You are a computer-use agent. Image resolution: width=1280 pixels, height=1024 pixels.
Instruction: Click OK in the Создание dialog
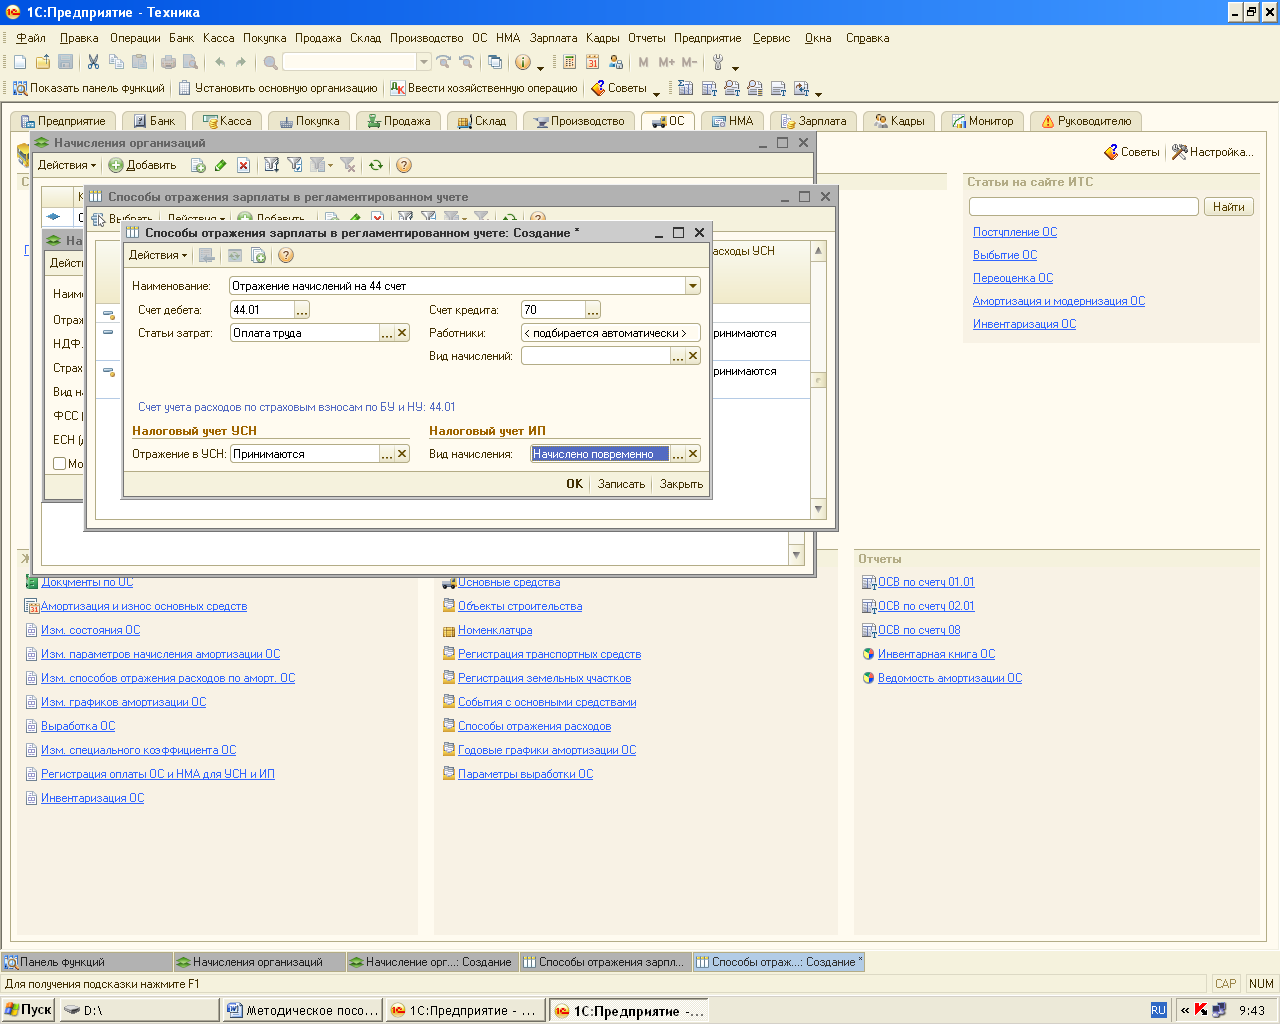[x=574, y=484]
